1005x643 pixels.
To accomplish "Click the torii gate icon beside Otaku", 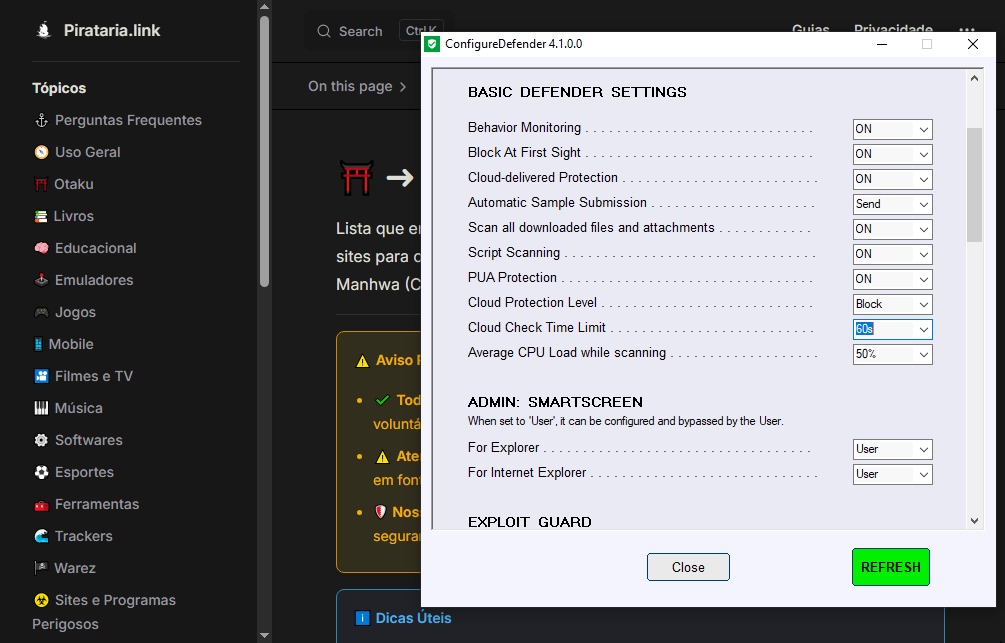I will (x=41, y=185).
